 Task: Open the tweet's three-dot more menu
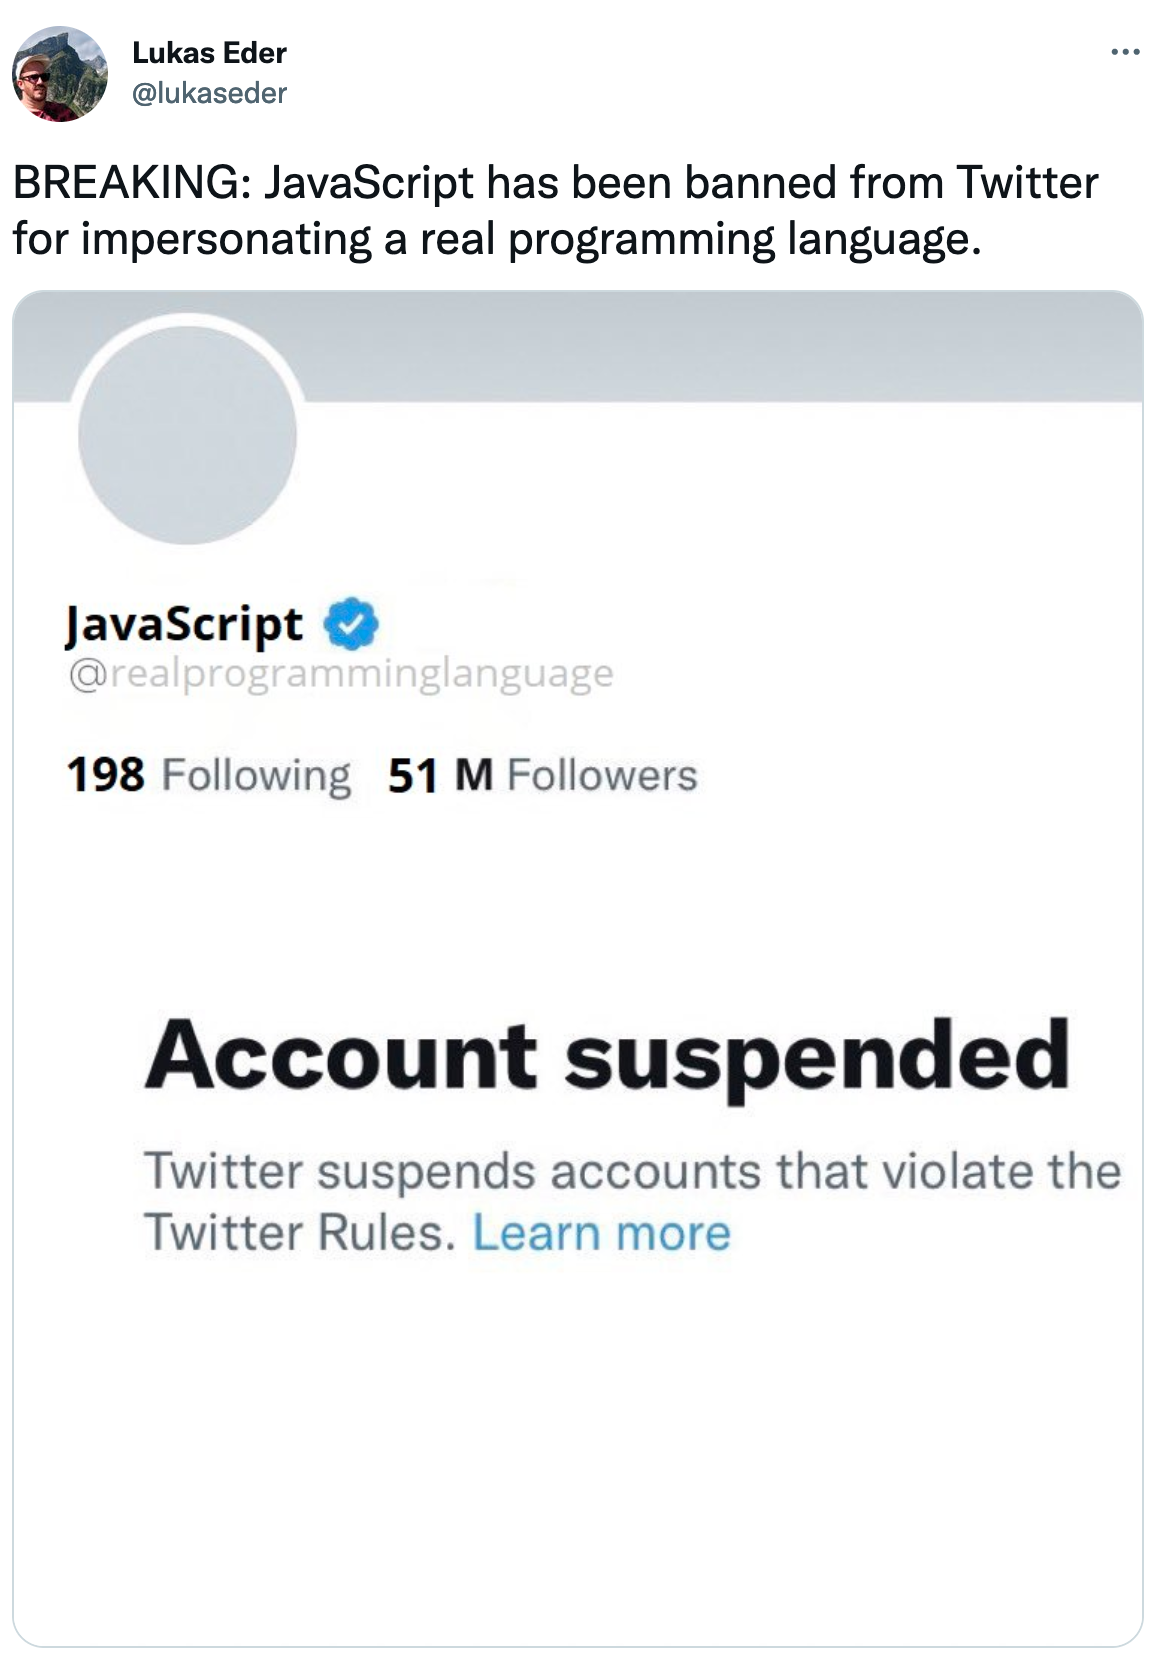click(1124, 52)
